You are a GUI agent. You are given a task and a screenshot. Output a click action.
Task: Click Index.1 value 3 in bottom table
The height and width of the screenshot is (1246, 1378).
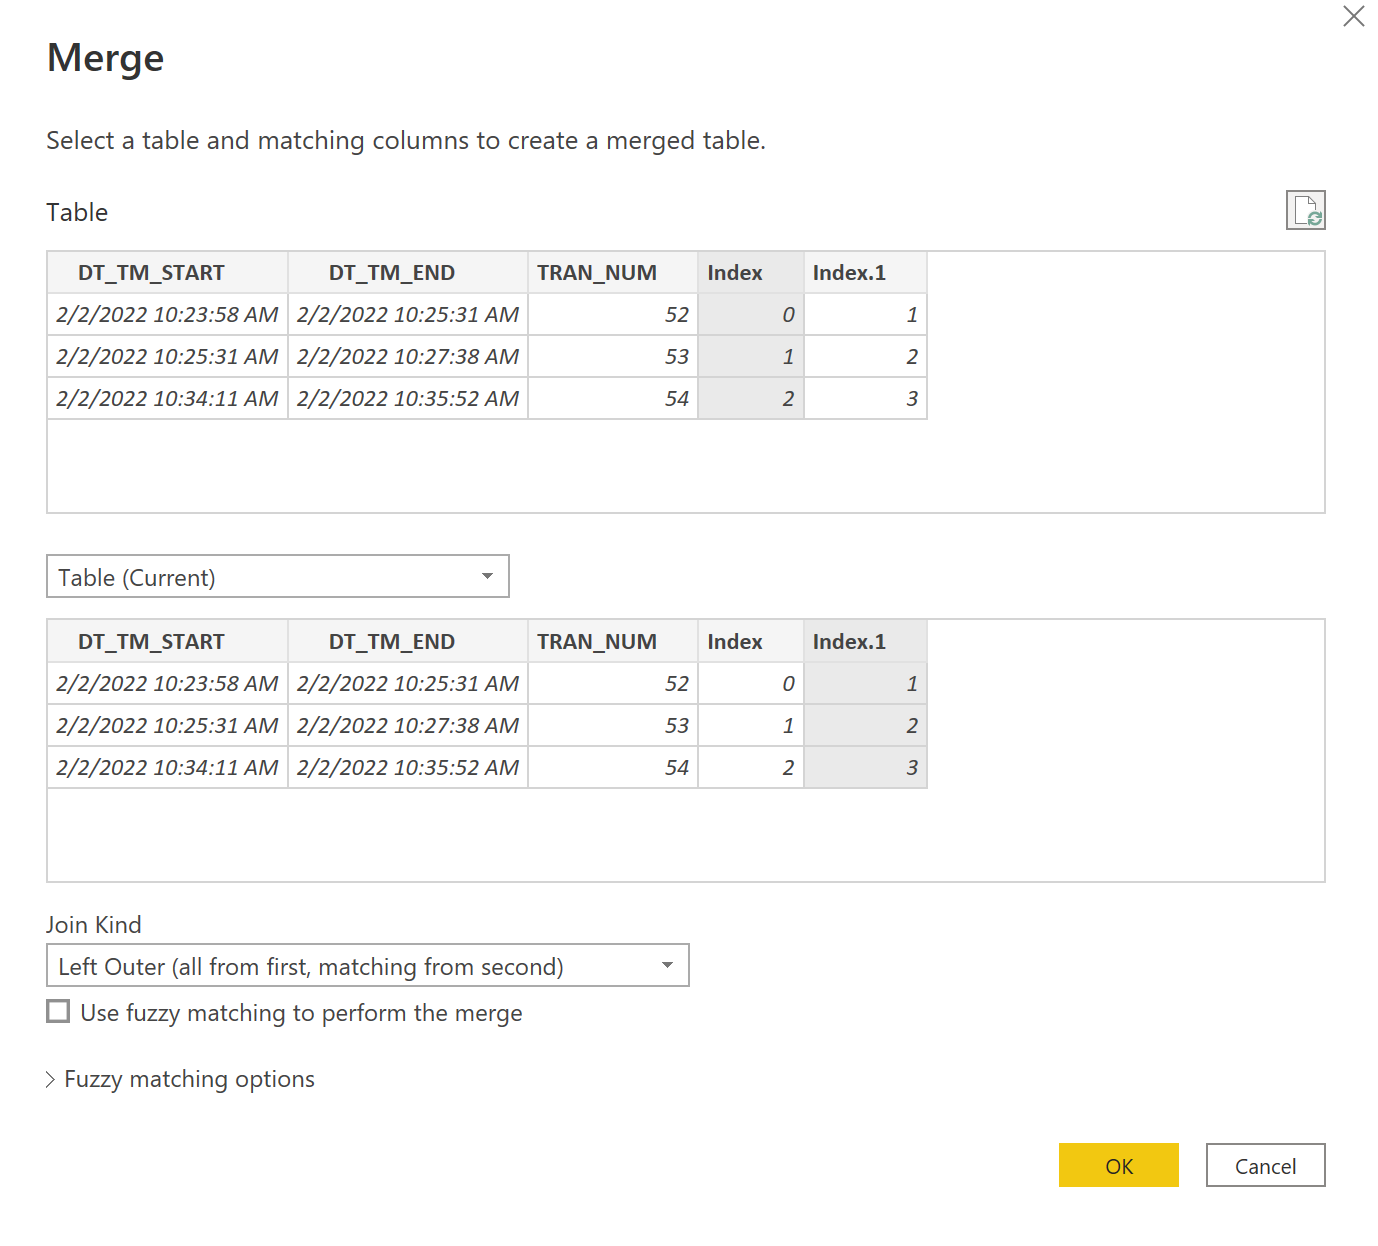point(866,768)
